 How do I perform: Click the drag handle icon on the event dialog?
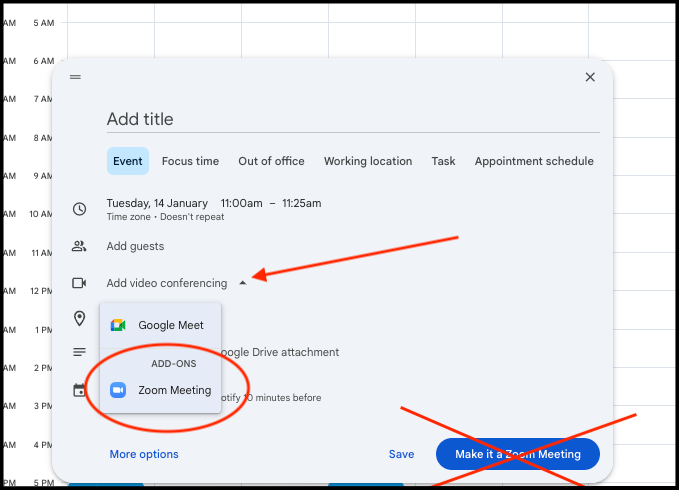tap(75, 77)
